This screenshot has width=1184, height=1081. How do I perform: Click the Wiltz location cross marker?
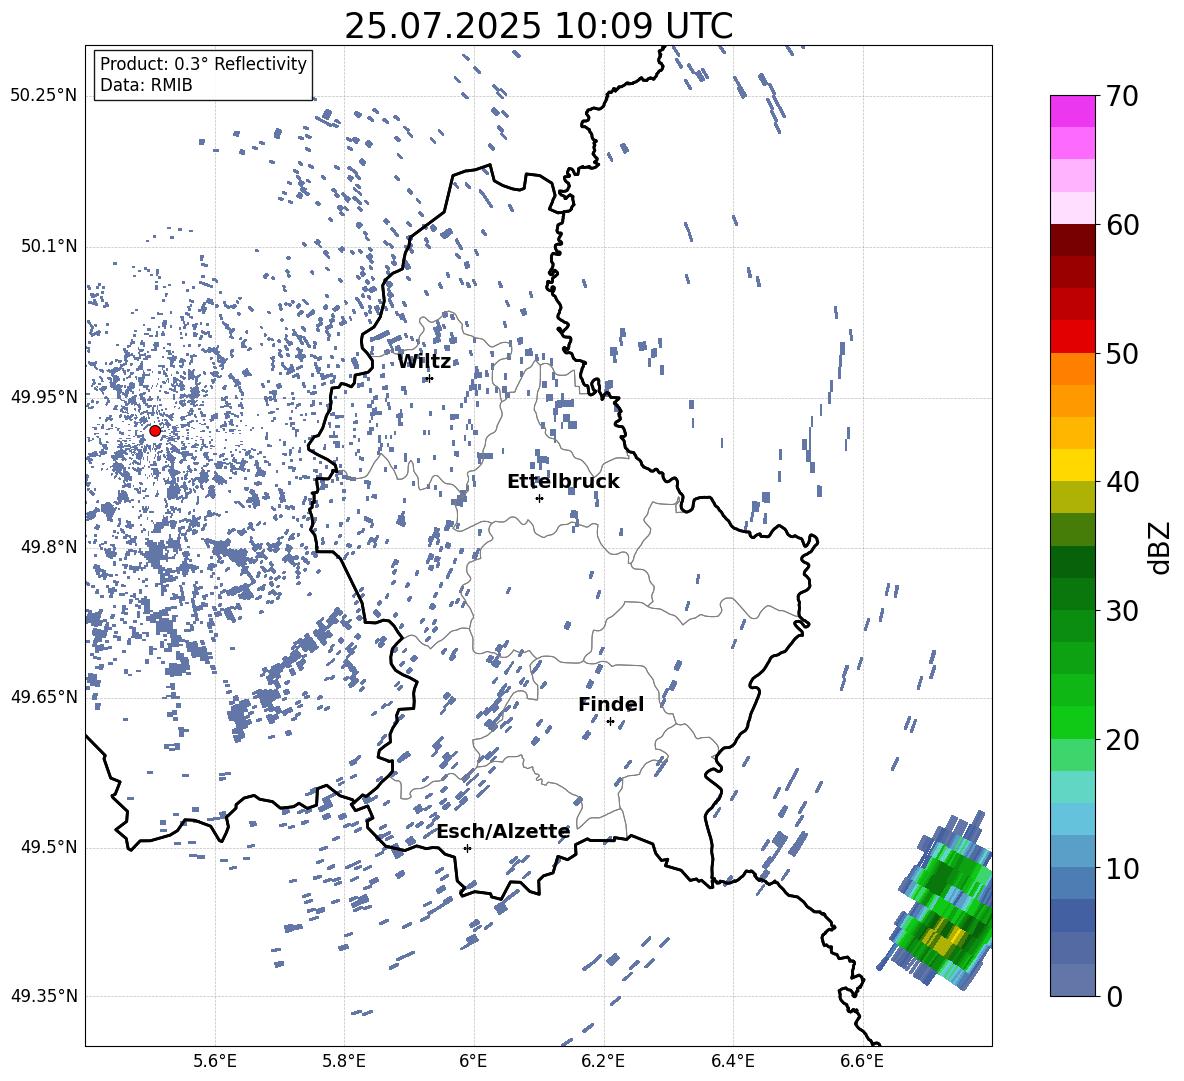point(430,378)
